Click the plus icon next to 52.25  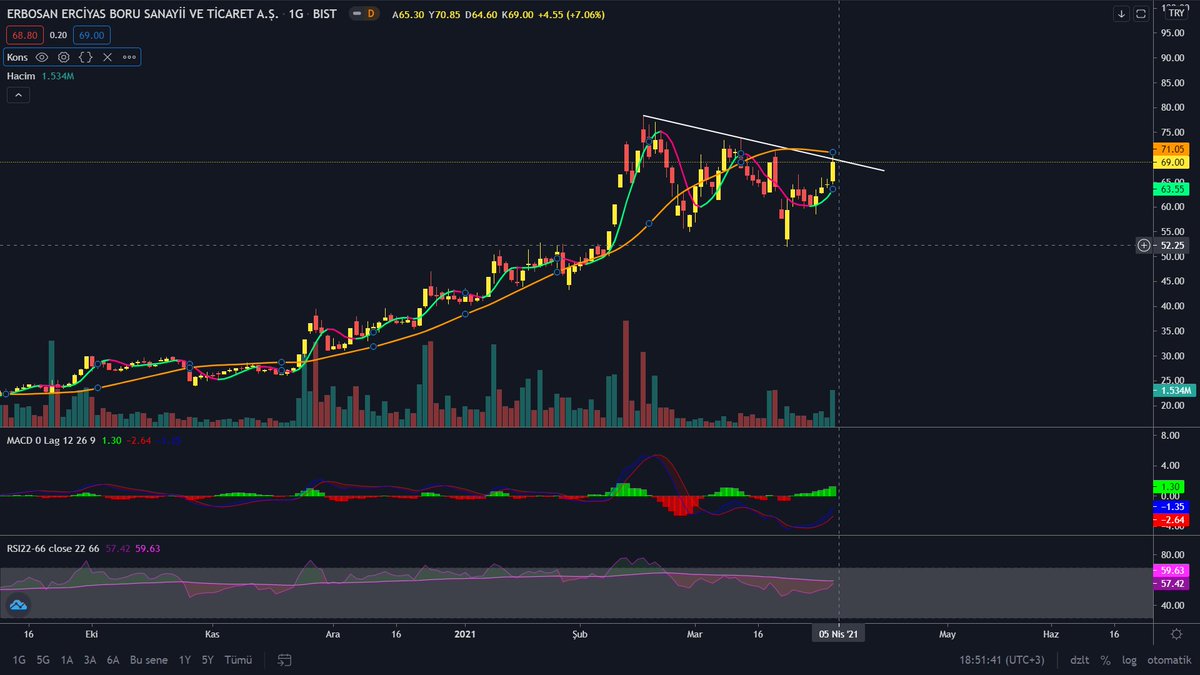(1144, 245)
